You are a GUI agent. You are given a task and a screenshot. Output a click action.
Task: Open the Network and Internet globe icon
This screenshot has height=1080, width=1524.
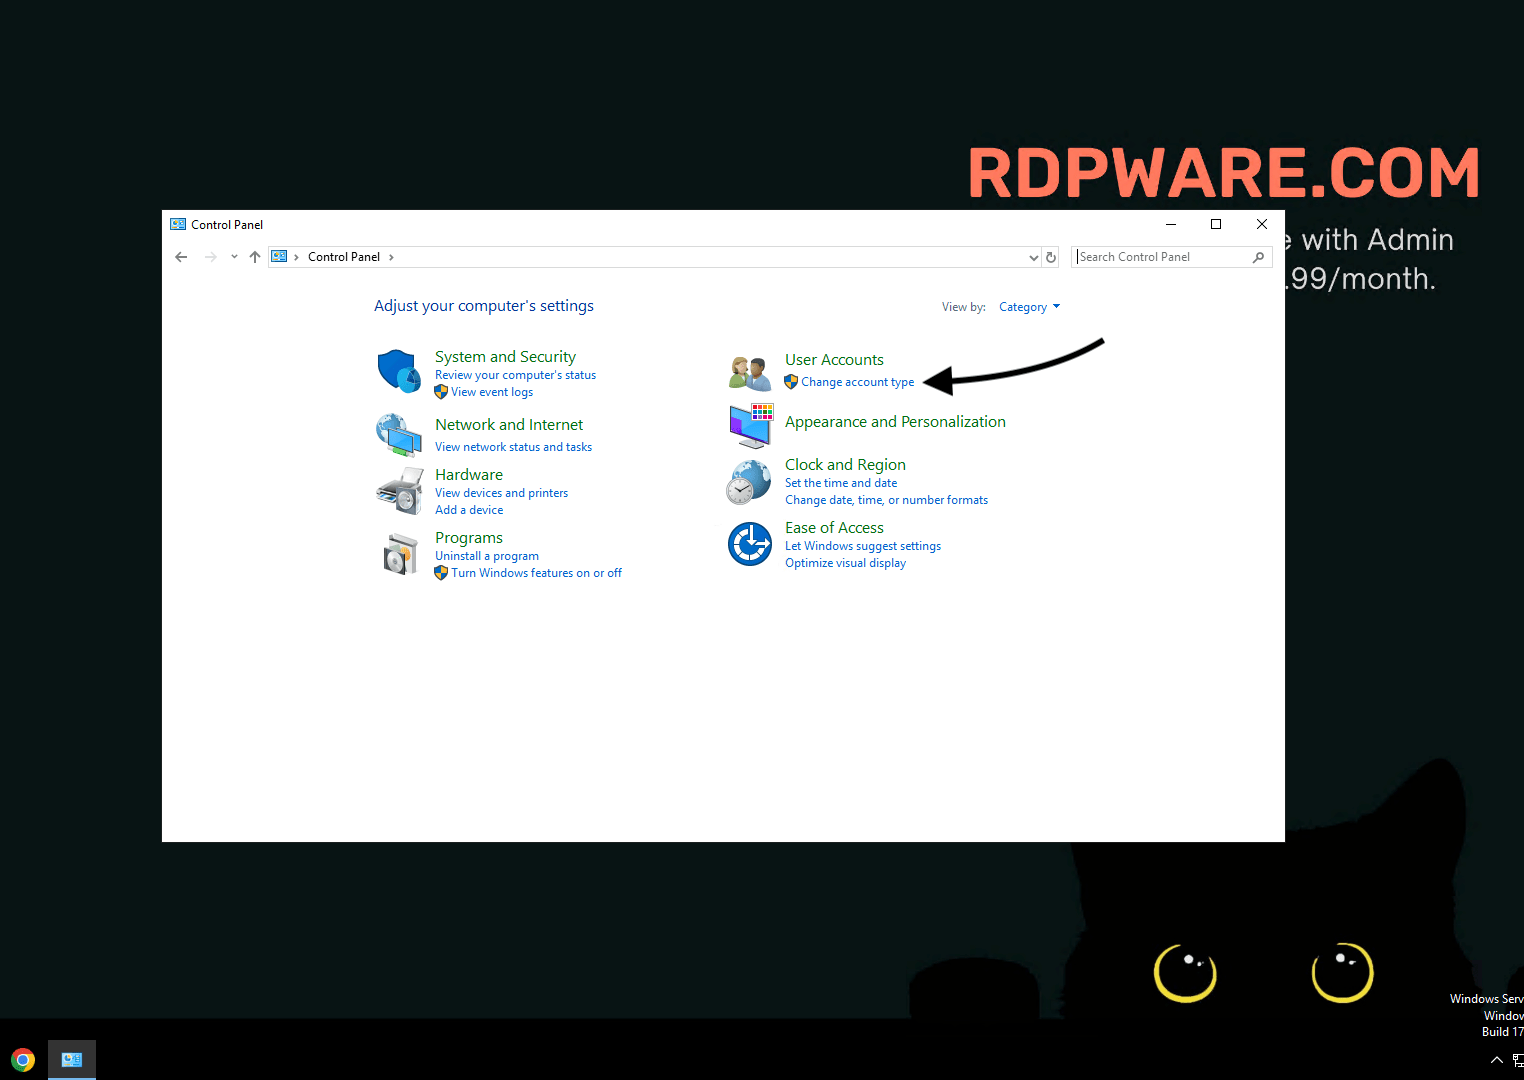(x=399, y=435)
